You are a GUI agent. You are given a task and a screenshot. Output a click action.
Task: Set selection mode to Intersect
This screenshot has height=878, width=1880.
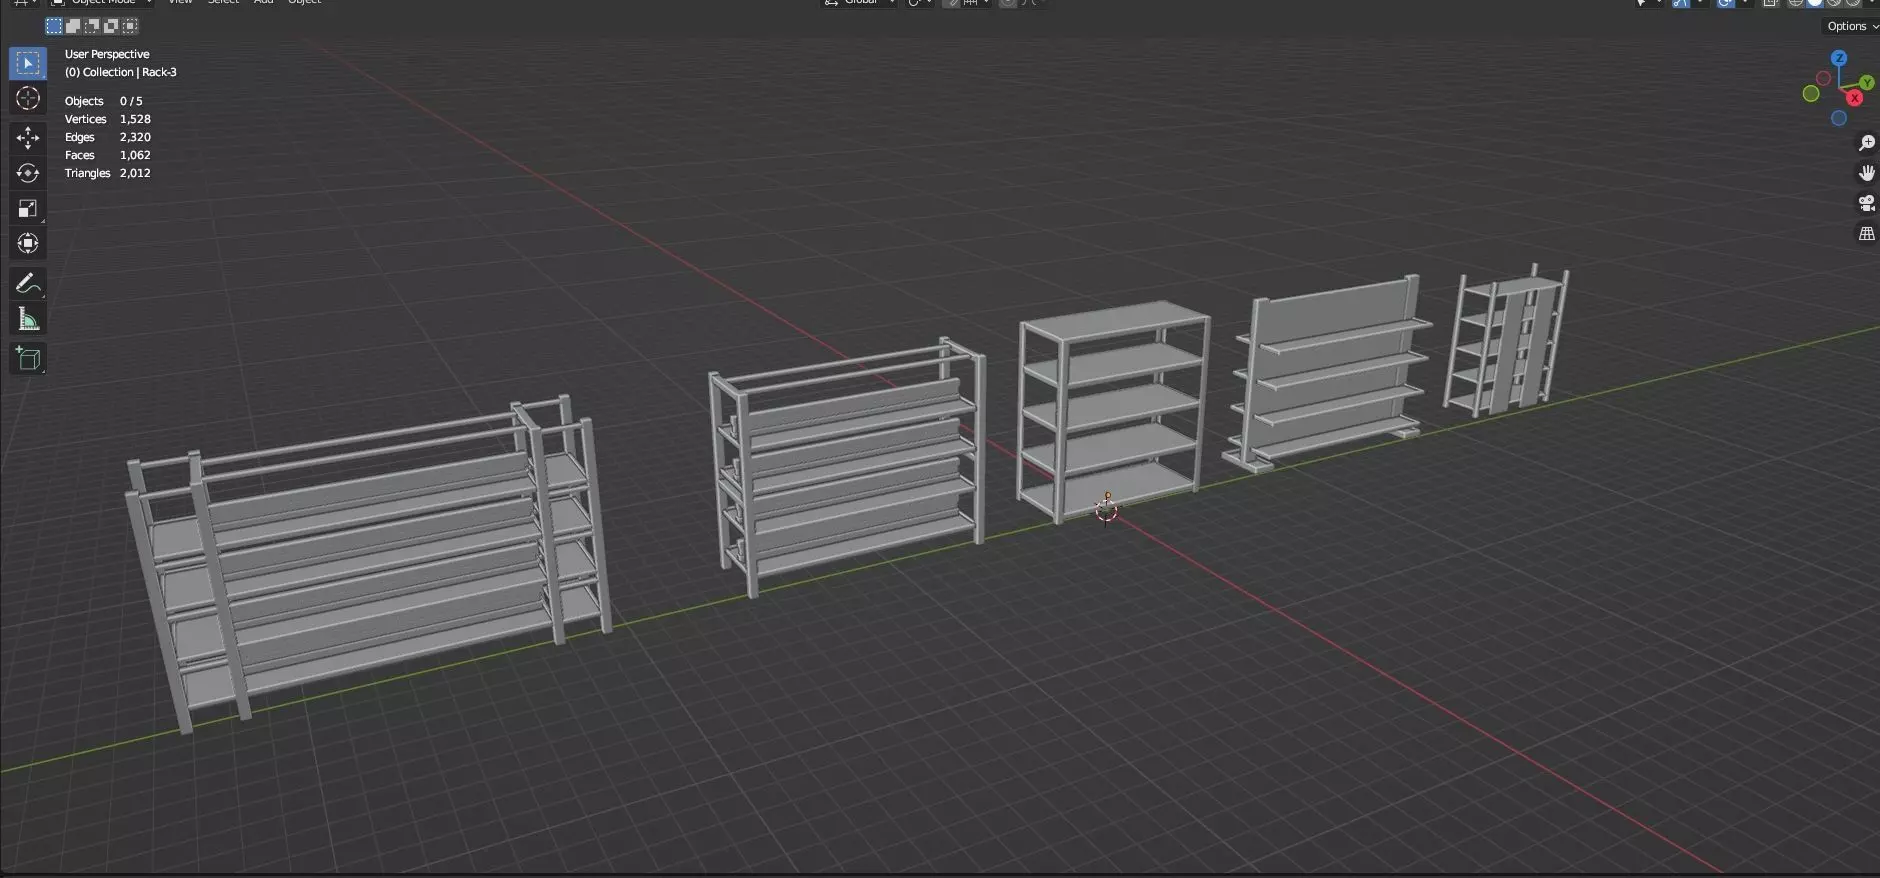pos(130,26)
